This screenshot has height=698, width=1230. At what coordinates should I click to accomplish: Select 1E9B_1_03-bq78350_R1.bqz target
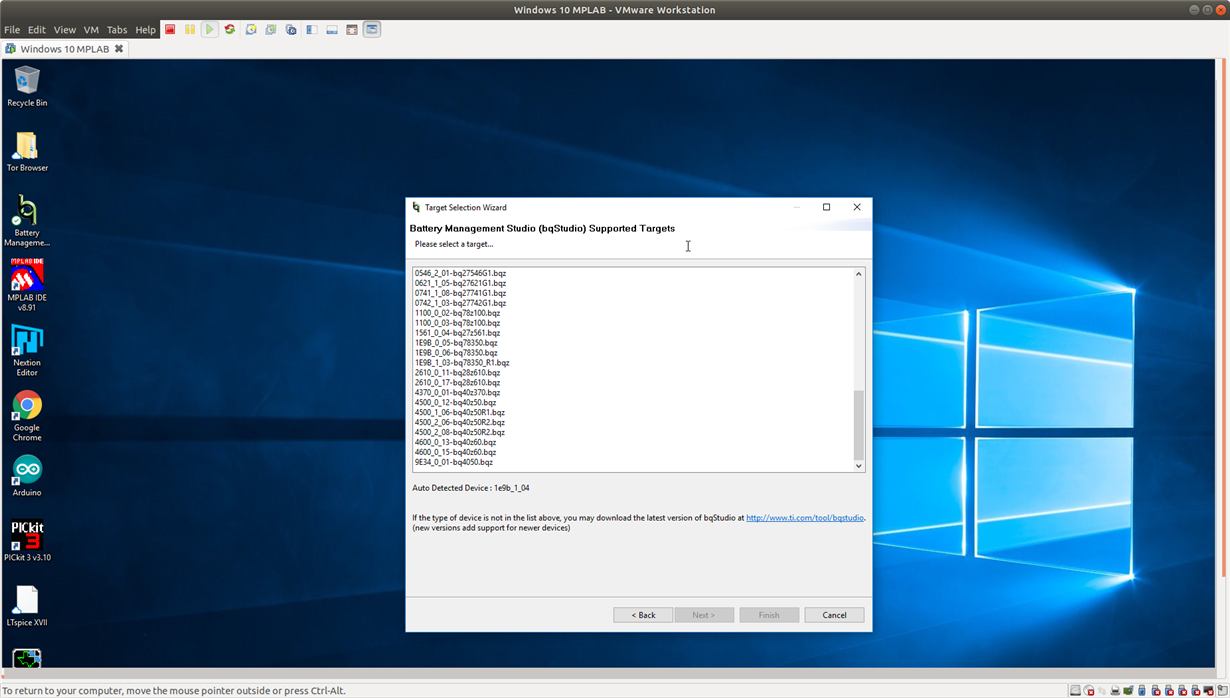point(462,363)
